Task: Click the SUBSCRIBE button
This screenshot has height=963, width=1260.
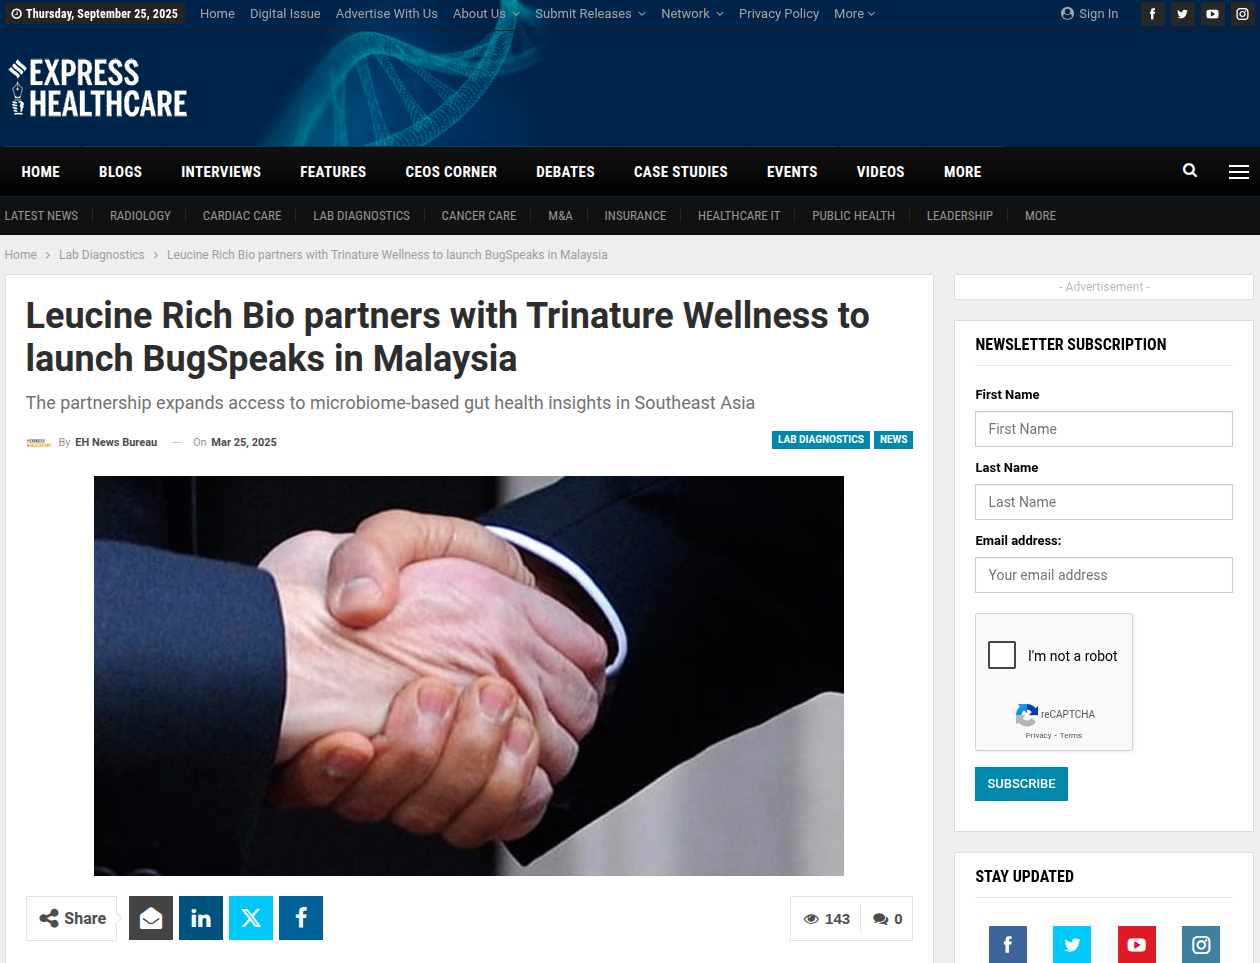Action: coord(1021,784)
